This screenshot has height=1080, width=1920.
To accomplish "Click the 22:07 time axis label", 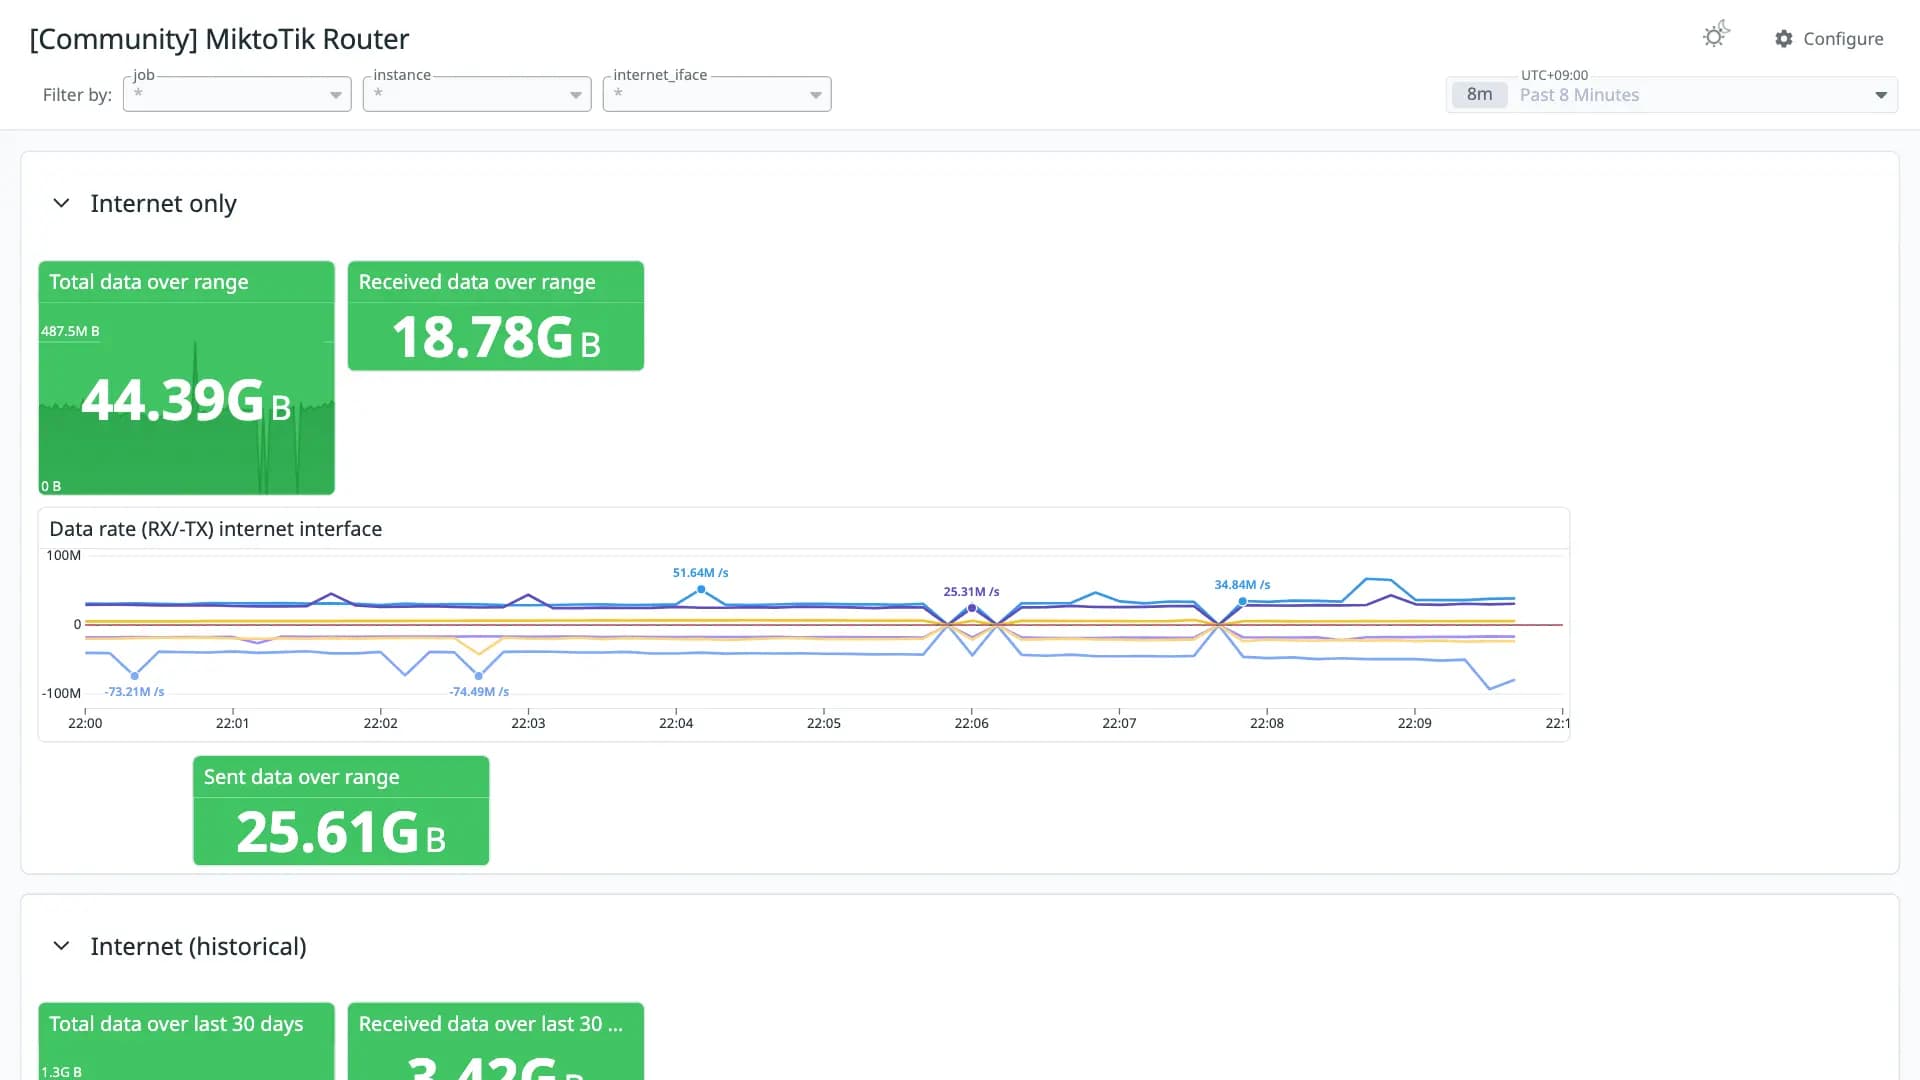I will pyautogui.click(x=1119, y=723).
